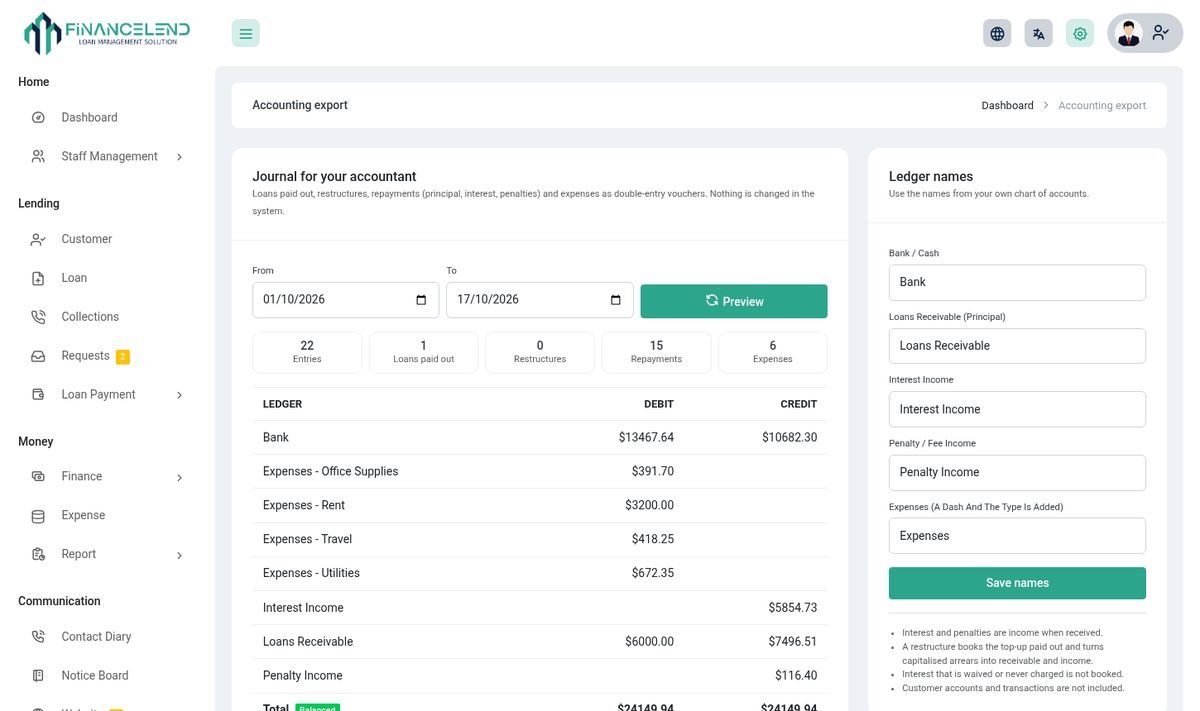1200x711 pixels.
Task: Edit the Loans Receivable (Principal) name field
Action: (1017, 346)
